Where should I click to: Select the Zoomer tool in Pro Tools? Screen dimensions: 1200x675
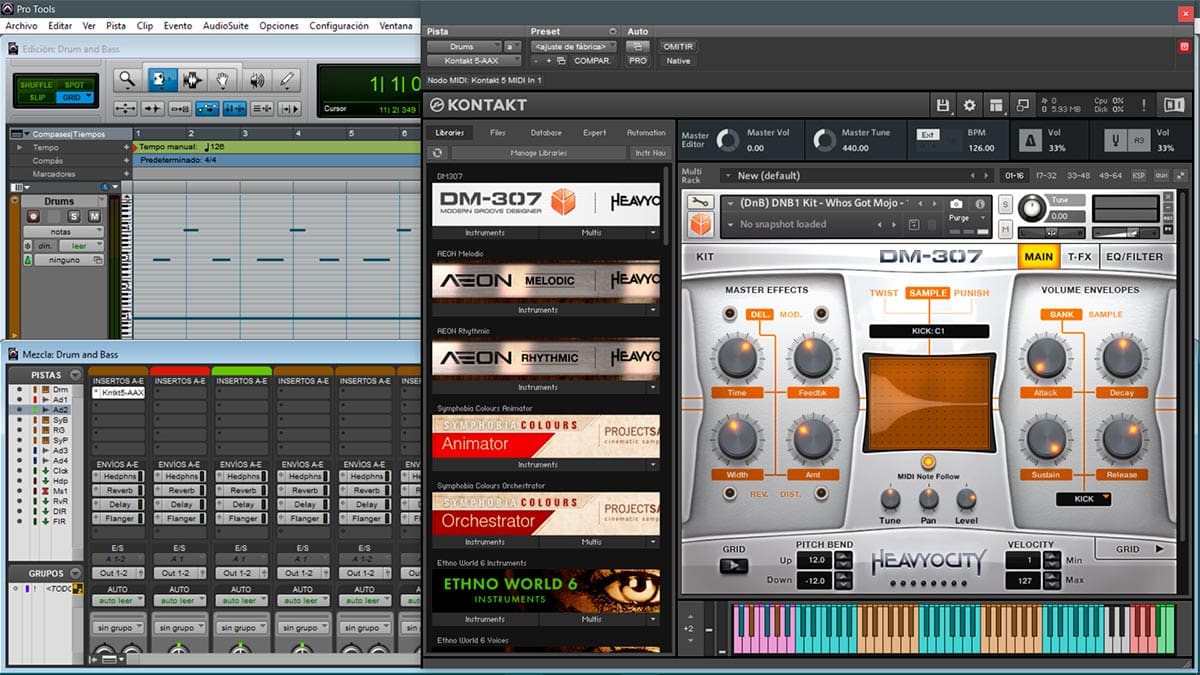127,80
